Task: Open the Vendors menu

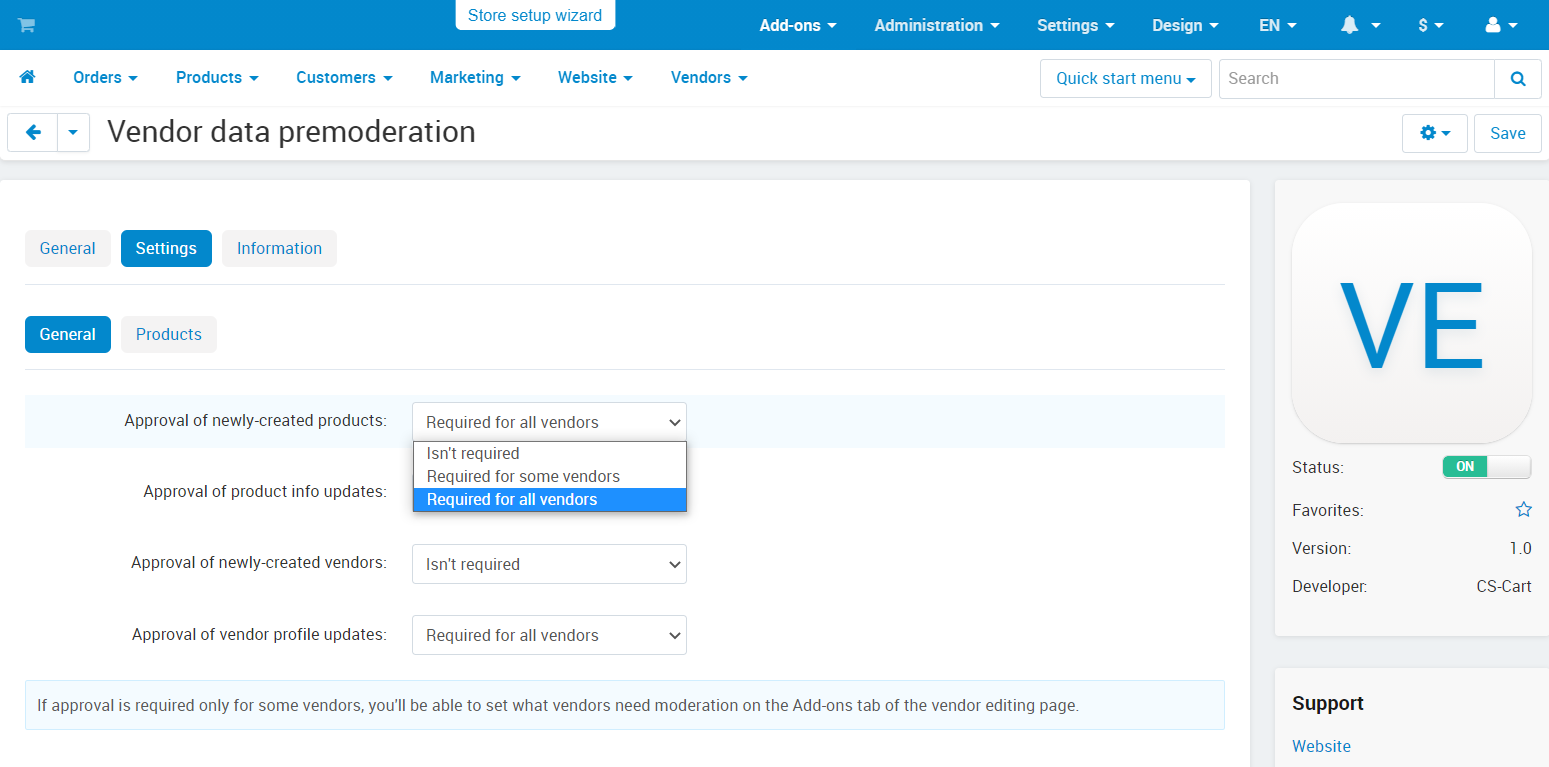Action: point(709,77)
